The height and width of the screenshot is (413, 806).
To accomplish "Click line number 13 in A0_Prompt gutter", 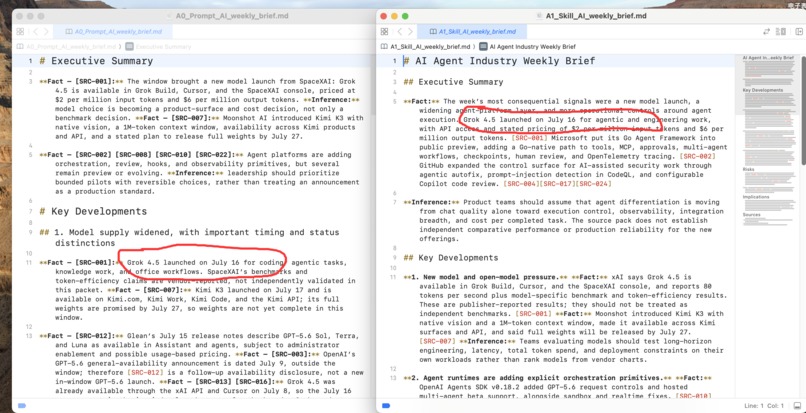I will [x=30, y=336].
